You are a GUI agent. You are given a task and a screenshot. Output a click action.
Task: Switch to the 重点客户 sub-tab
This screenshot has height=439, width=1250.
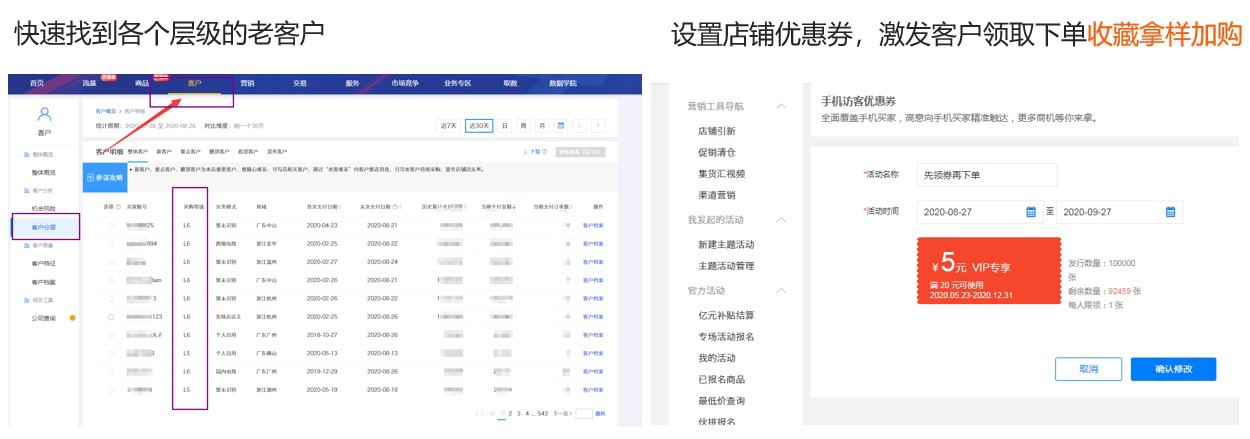(x=188, y=152)
